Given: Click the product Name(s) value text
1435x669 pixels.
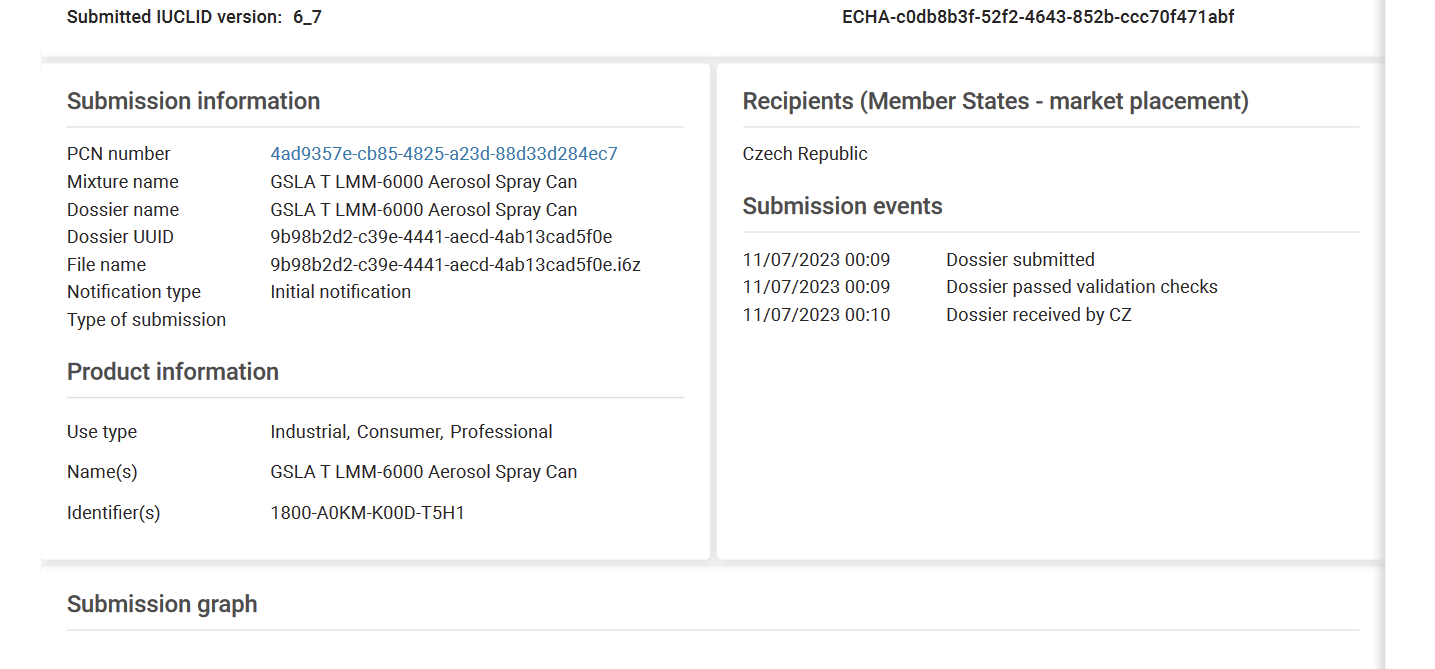Looking at the screenshot, I should [x=423, y=472].
